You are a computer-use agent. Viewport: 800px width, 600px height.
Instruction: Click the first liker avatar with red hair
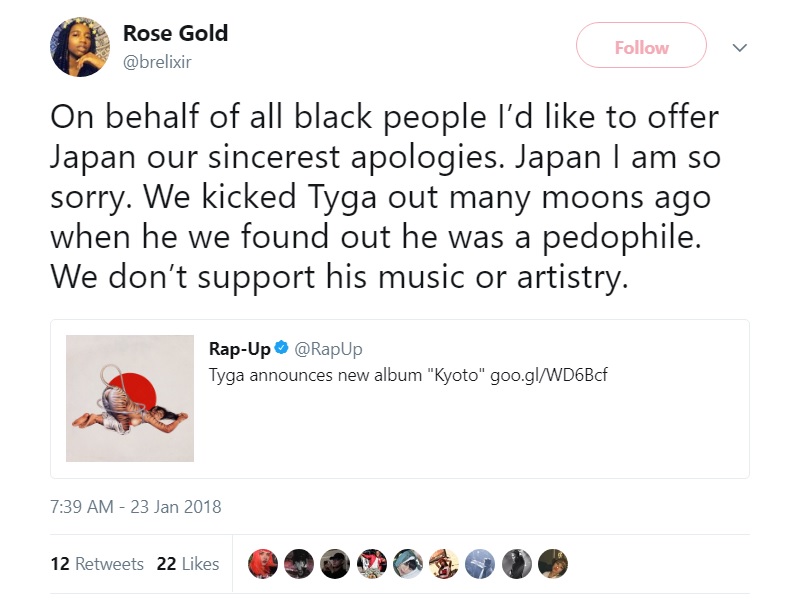[263, 564]
